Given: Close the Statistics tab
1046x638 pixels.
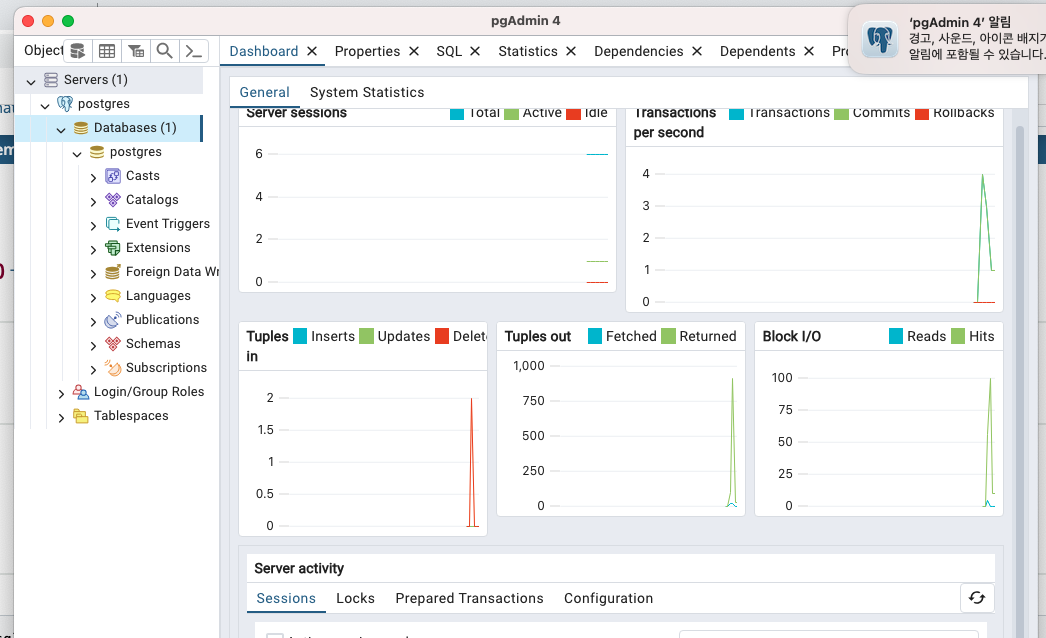Looking at the screenshot, I should click(571, 51).
